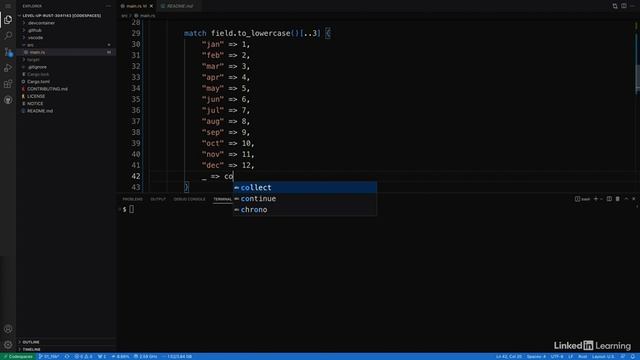640x360 pixels.
Task: Change end of line via LF item
Action: pos(571,357)
